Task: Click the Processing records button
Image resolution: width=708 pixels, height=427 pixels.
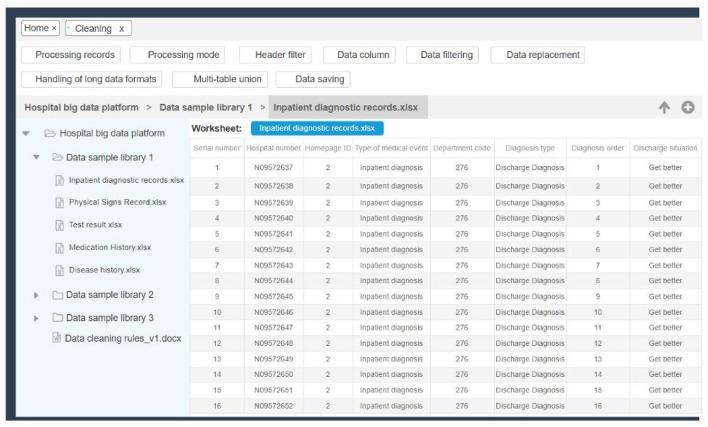Action: 75,54
